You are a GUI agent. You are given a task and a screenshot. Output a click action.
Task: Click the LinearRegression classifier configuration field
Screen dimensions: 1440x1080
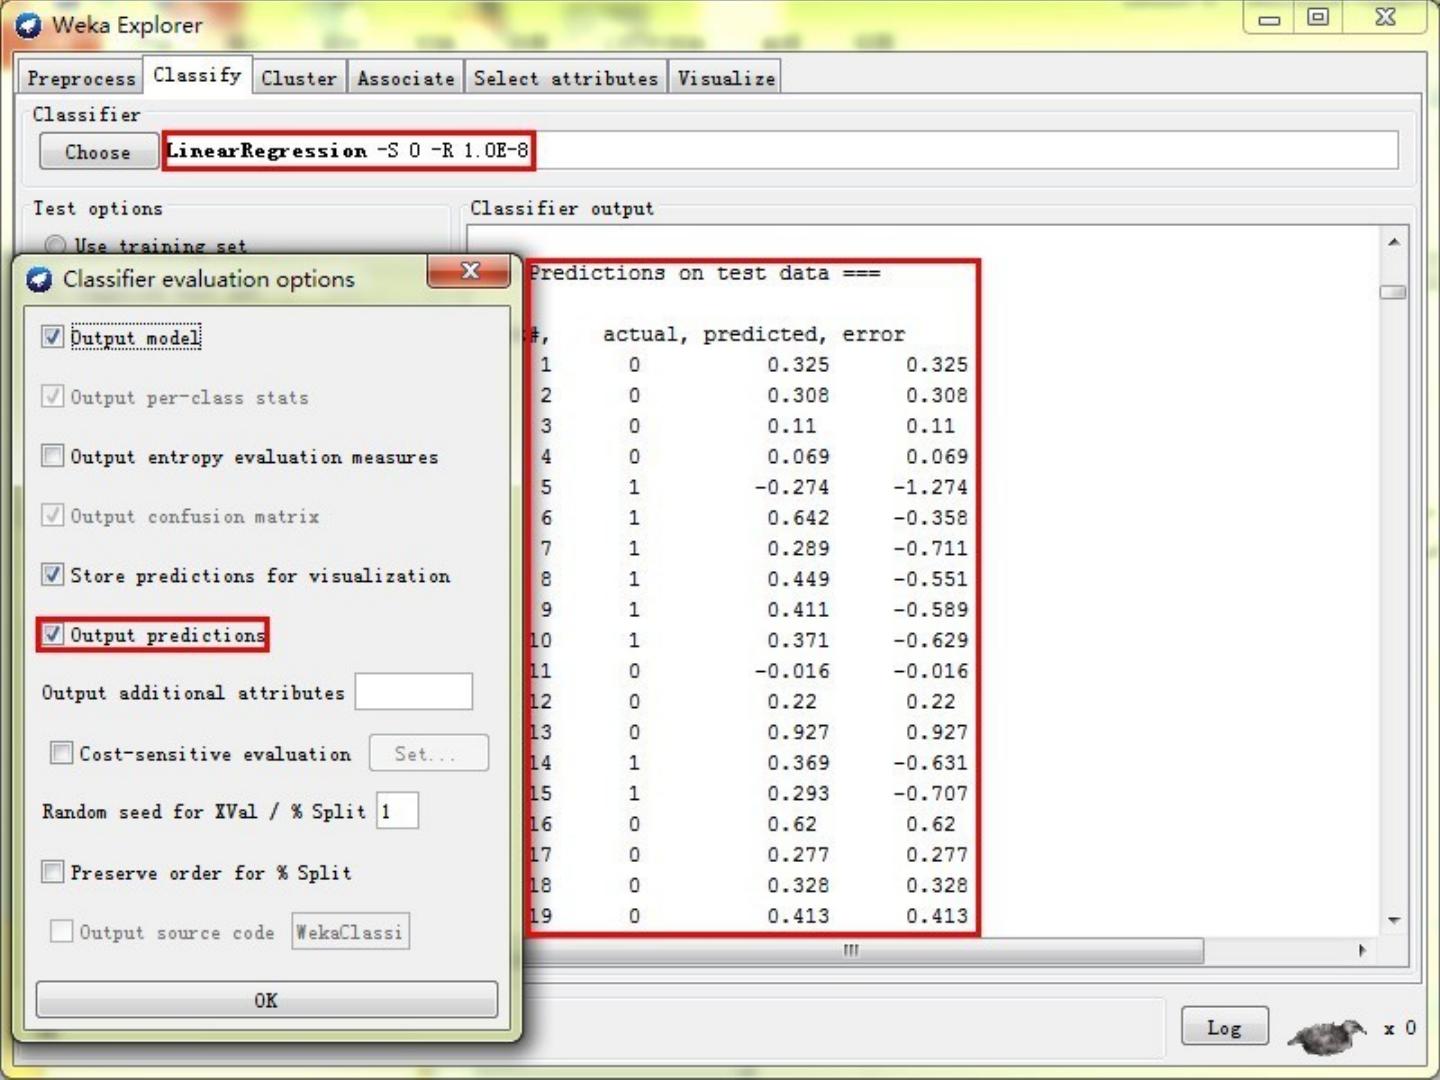[x=780, y=151]
